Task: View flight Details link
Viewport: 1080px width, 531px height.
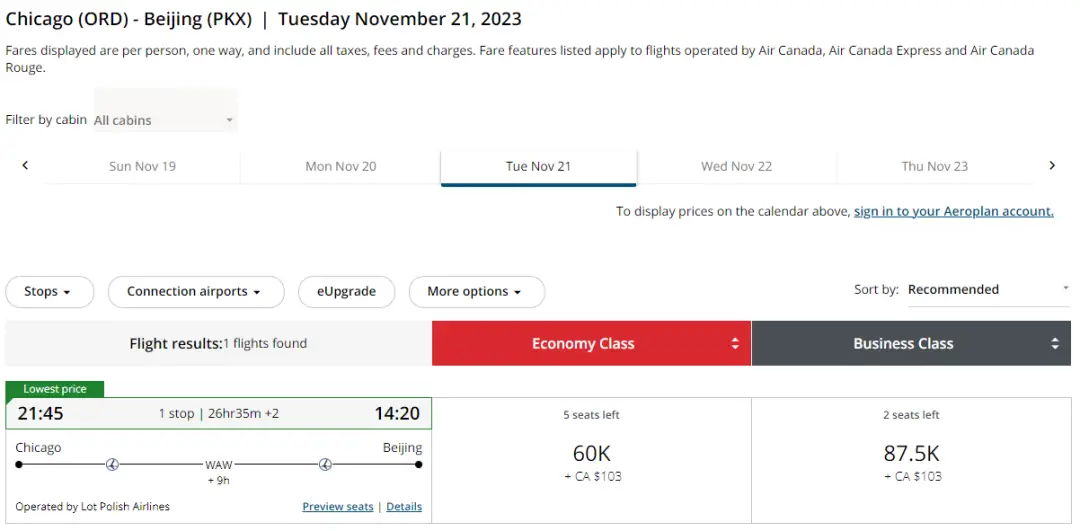Action: tap(404, 507)
